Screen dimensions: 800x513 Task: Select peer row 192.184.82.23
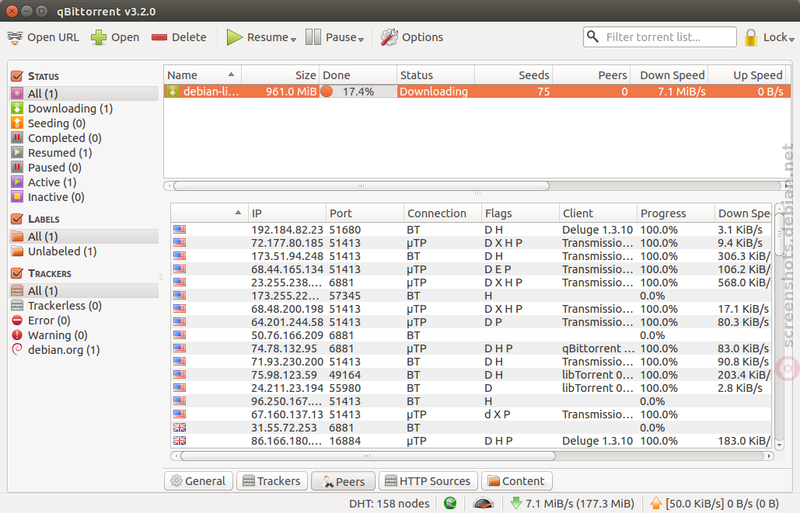(471, 230)
